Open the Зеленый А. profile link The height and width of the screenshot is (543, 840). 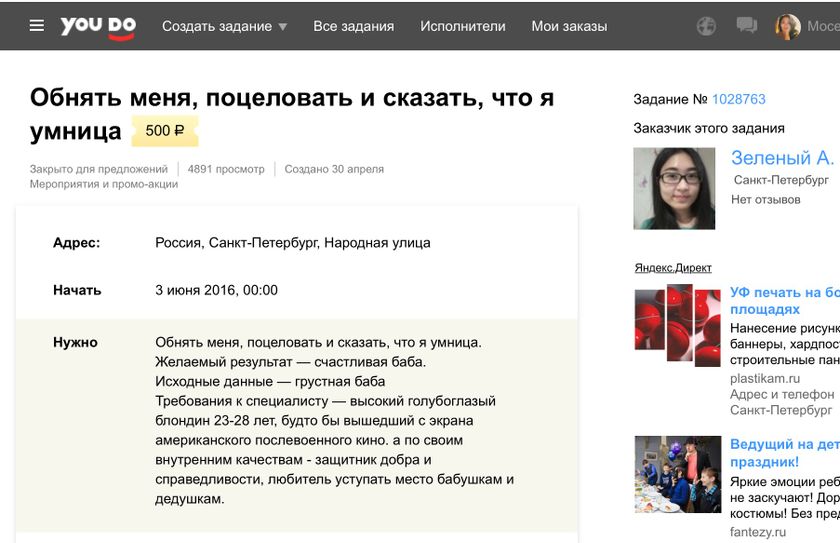(782, 158)
